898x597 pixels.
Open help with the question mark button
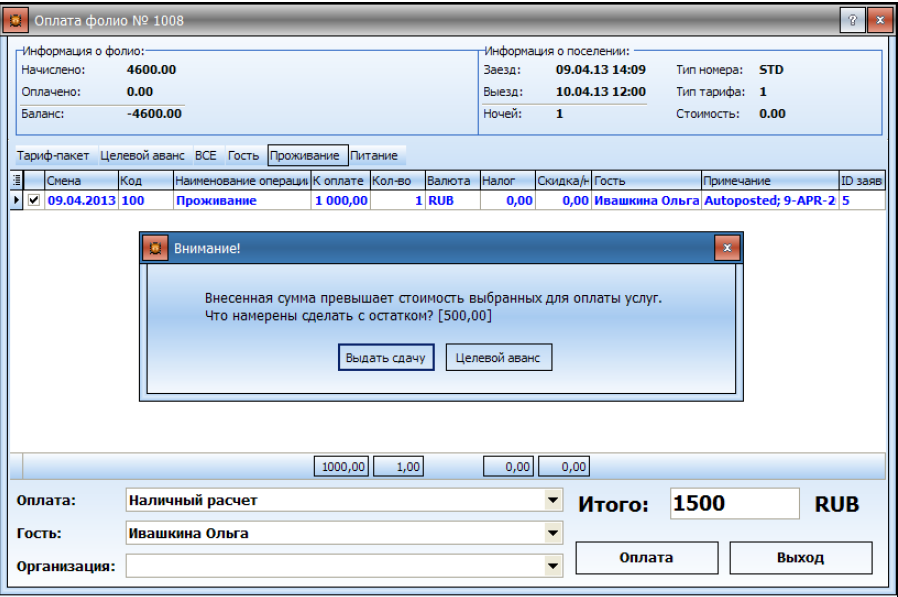point(852,20)
